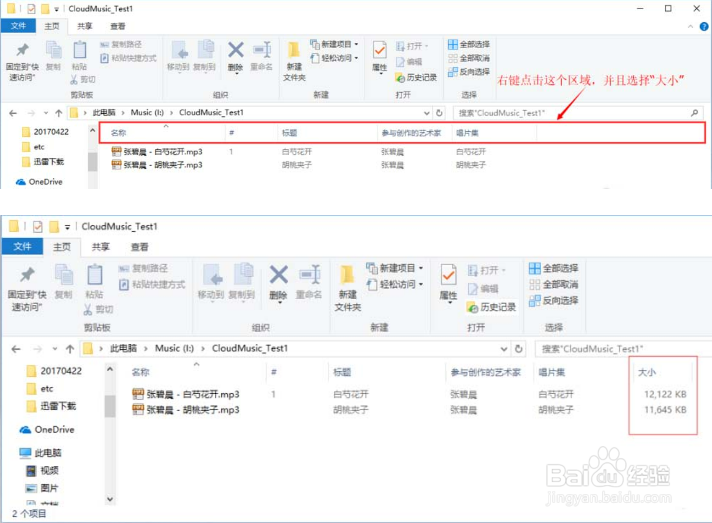This screenshot has width=712, height=523.
Task: Click Rename (重命名) in bottom window
Action: point(309,282)
